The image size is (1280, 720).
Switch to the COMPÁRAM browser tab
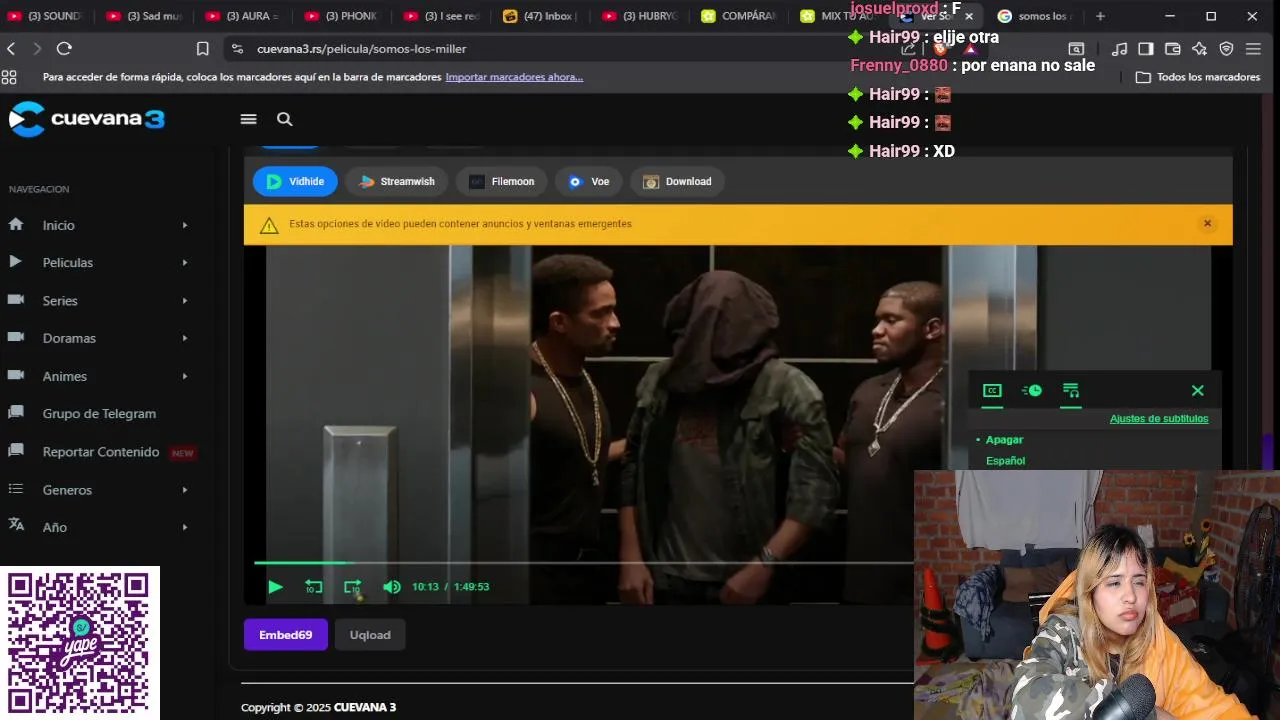(x=738, y=16)
